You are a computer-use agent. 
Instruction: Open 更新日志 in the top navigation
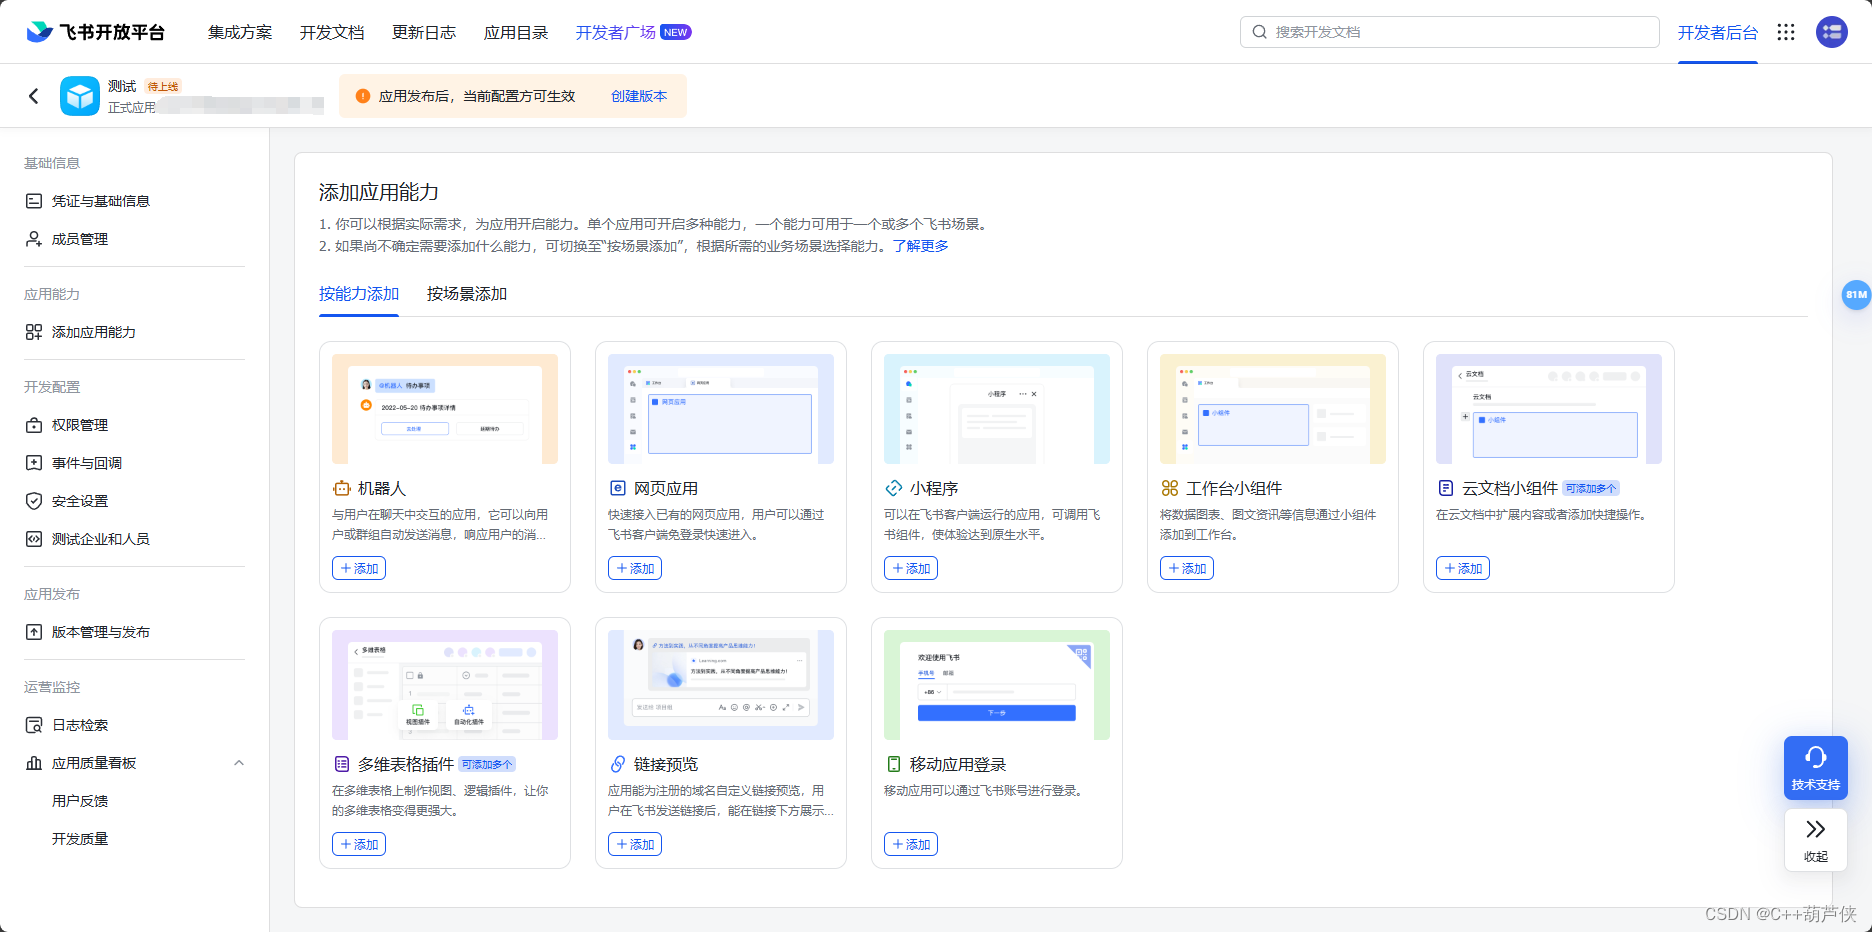424,32
